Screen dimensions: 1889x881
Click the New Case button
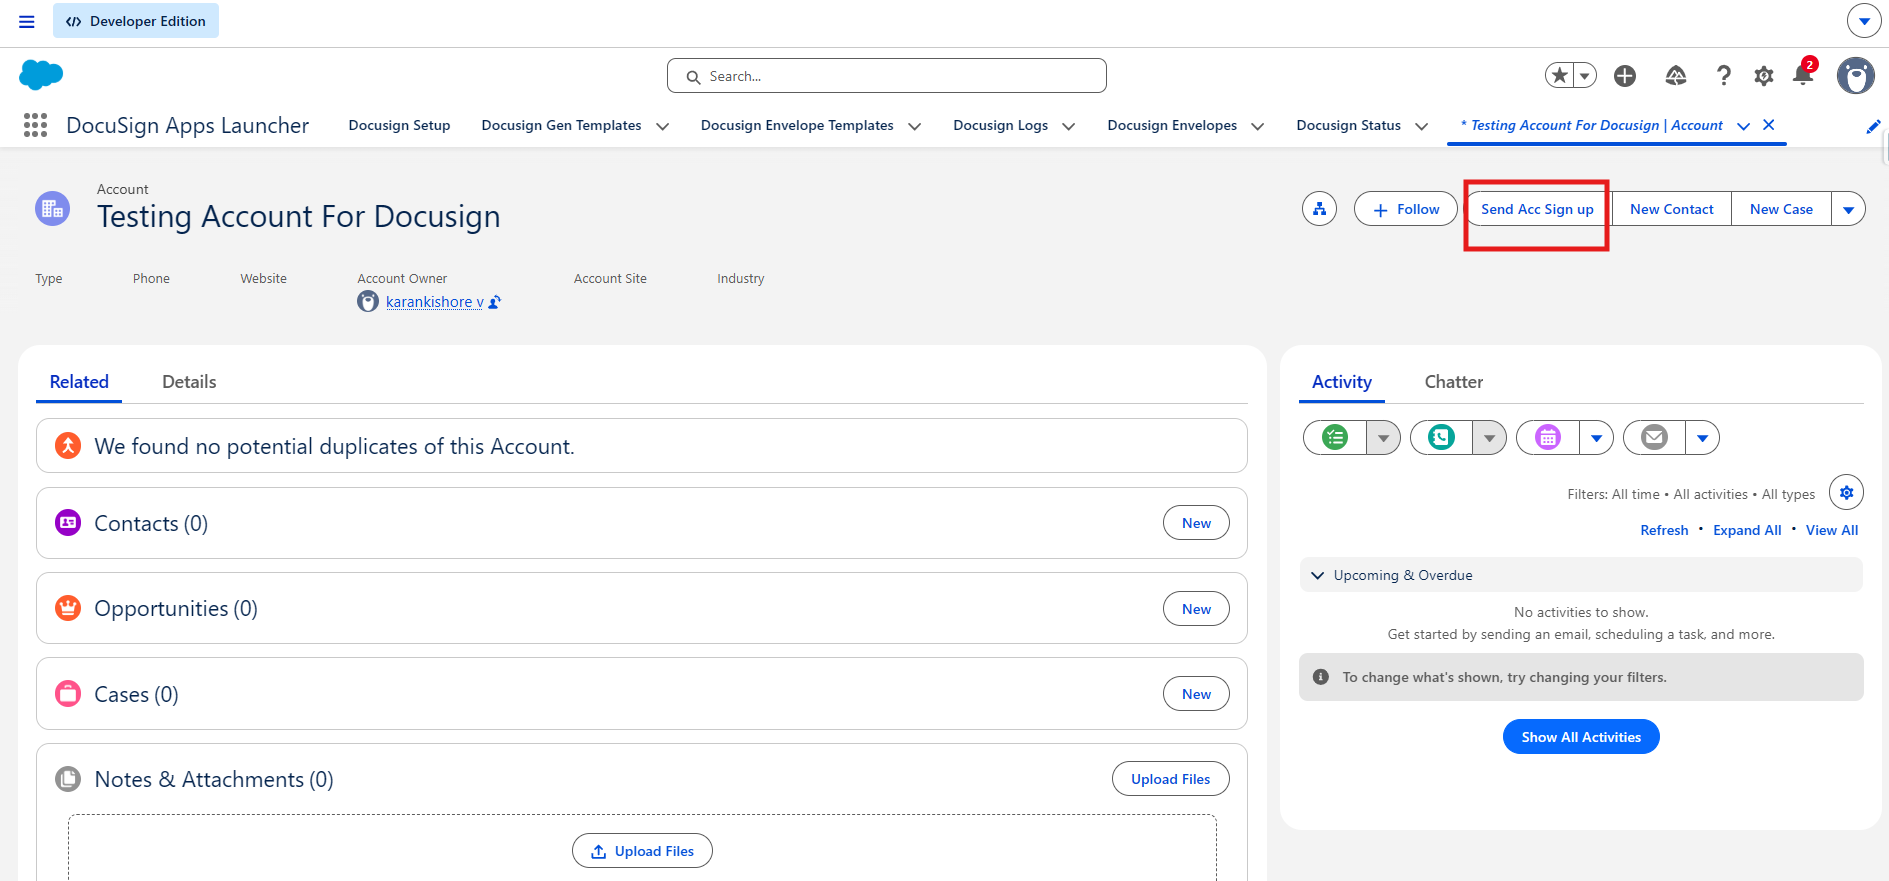(x=1781, y=209)
